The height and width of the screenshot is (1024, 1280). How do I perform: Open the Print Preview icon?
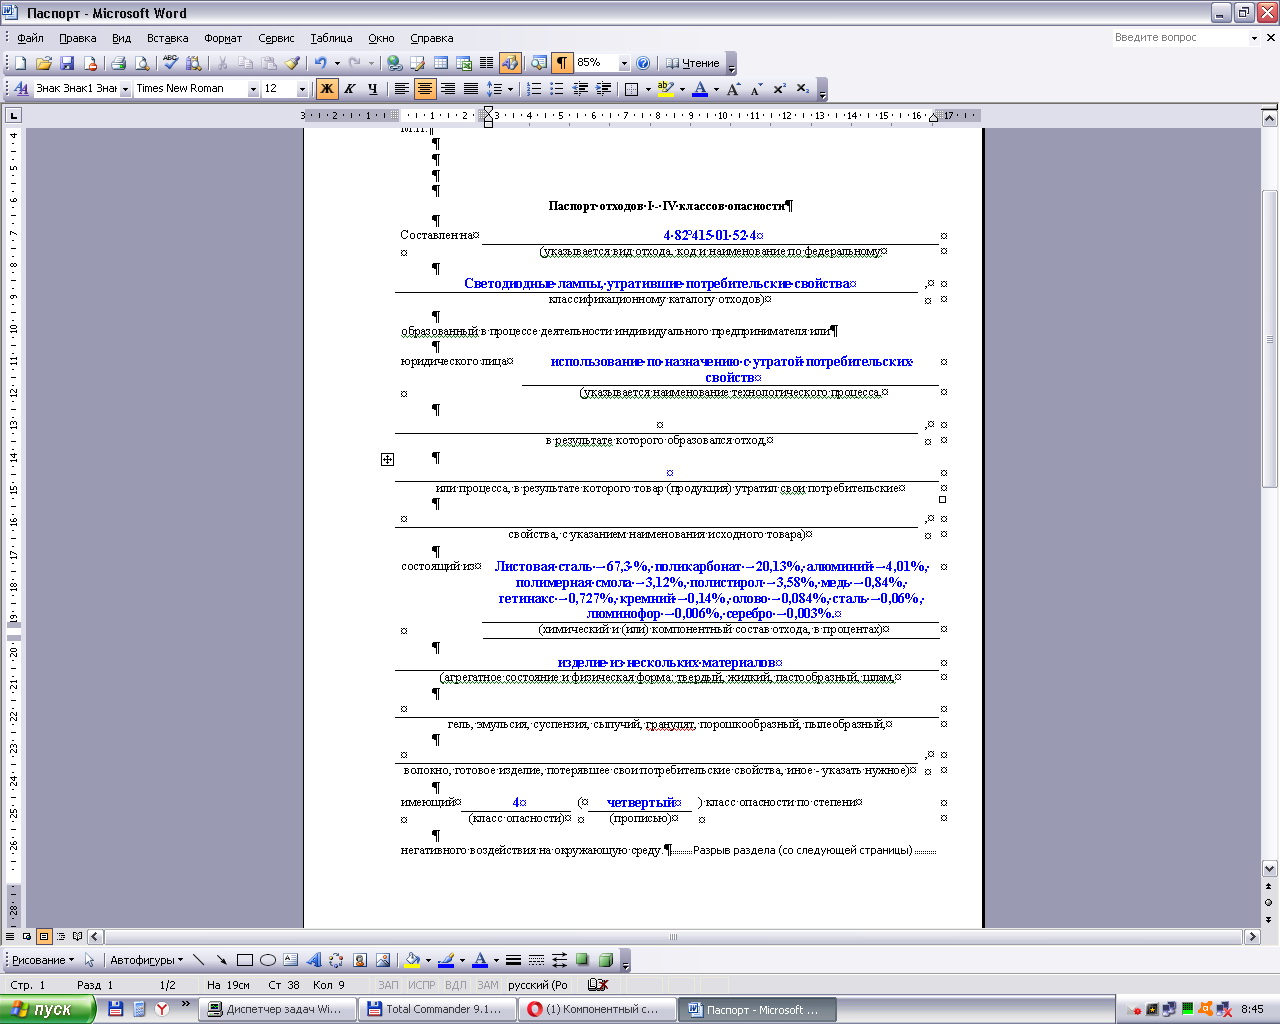point(142,63)
